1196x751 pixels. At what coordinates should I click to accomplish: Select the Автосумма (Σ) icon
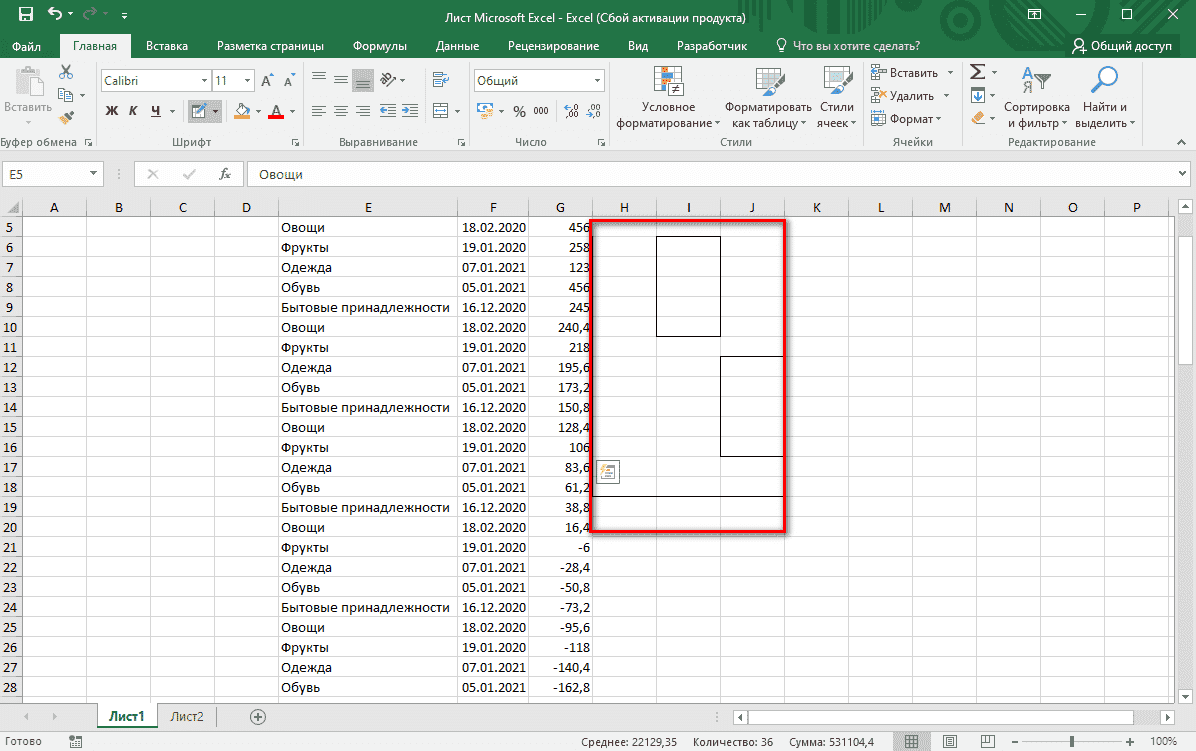click(975, 71)
